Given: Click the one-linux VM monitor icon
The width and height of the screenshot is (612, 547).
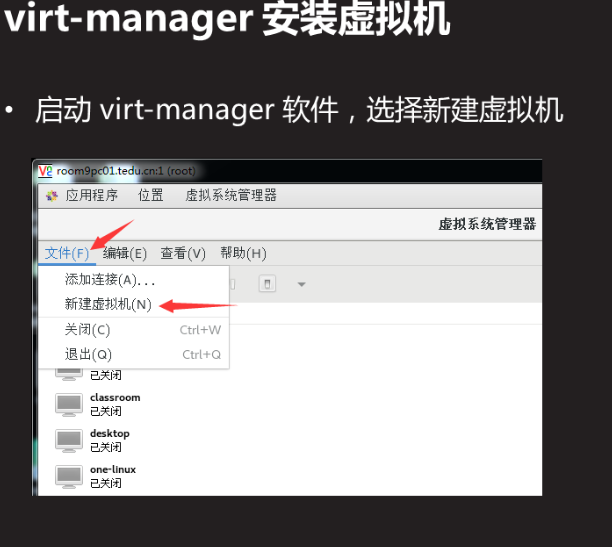Looking at the screenshot, I should click(69, 477).
